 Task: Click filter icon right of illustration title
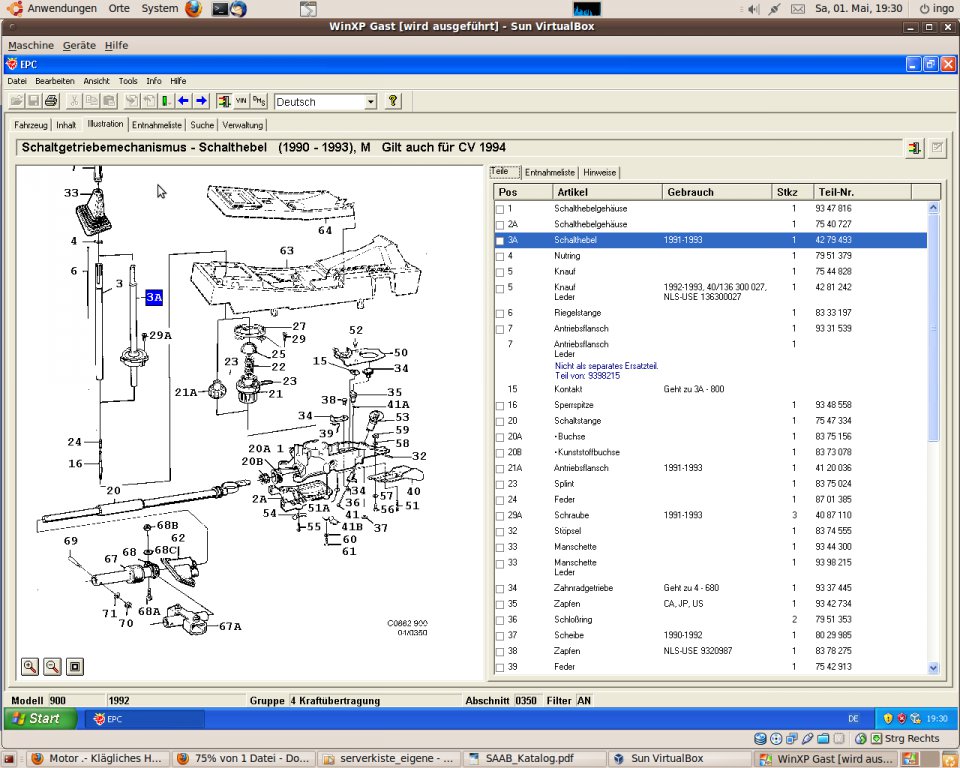pos(915,148)
